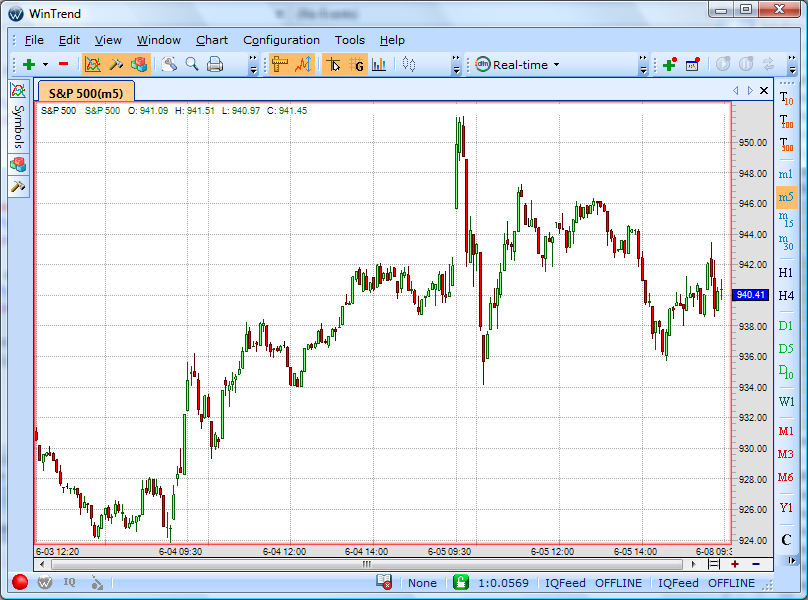Switch to the T300 tick timeframe
The width and height of the screenshot is (808, 600).
point(786,144)
